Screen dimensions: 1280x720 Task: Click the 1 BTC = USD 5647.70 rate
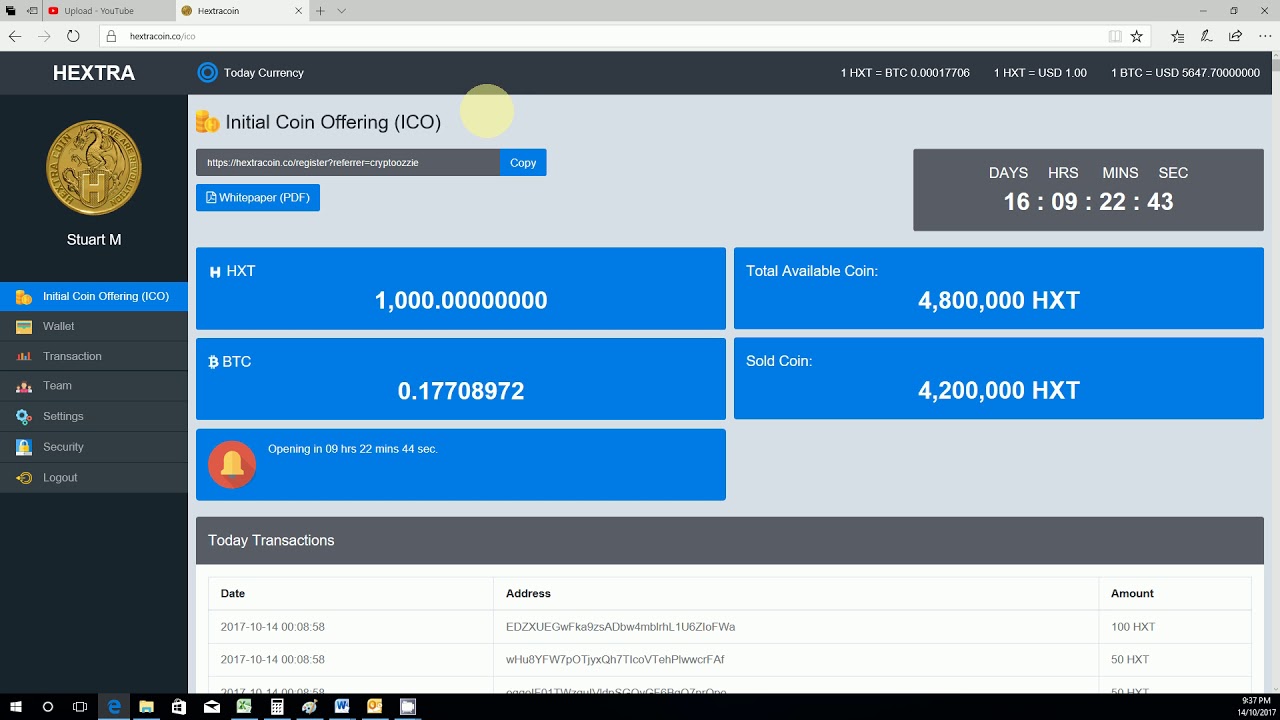pyautogui.click(x=1185, y=73)
